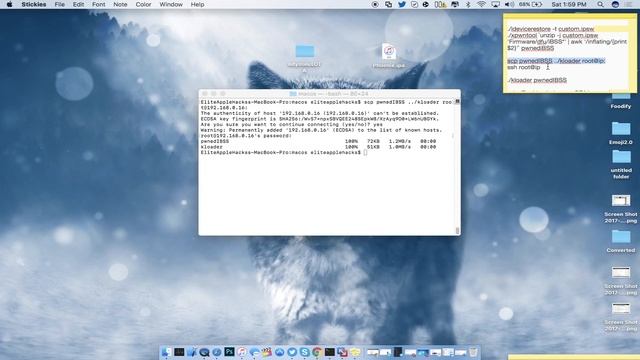Viewport: 640px width, 360px height.
Task: Click the Bluetooth status icon
Action: 468,4
